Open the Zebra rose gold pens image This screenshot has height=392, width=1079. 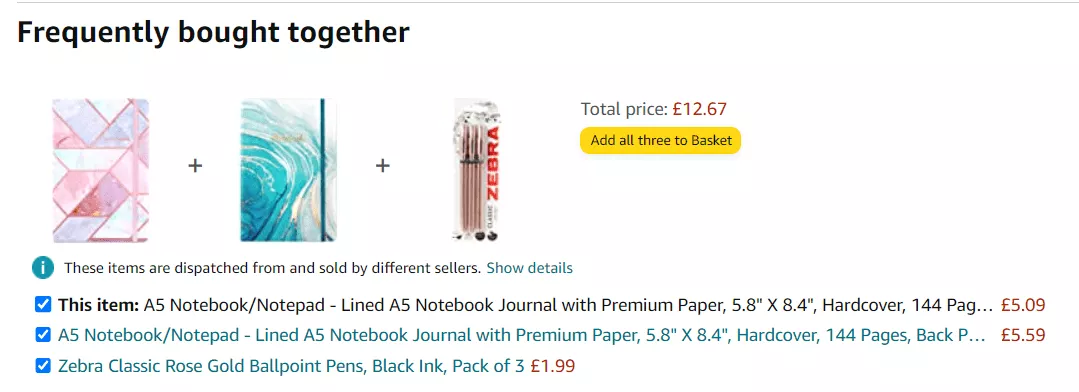pos(477,170)
